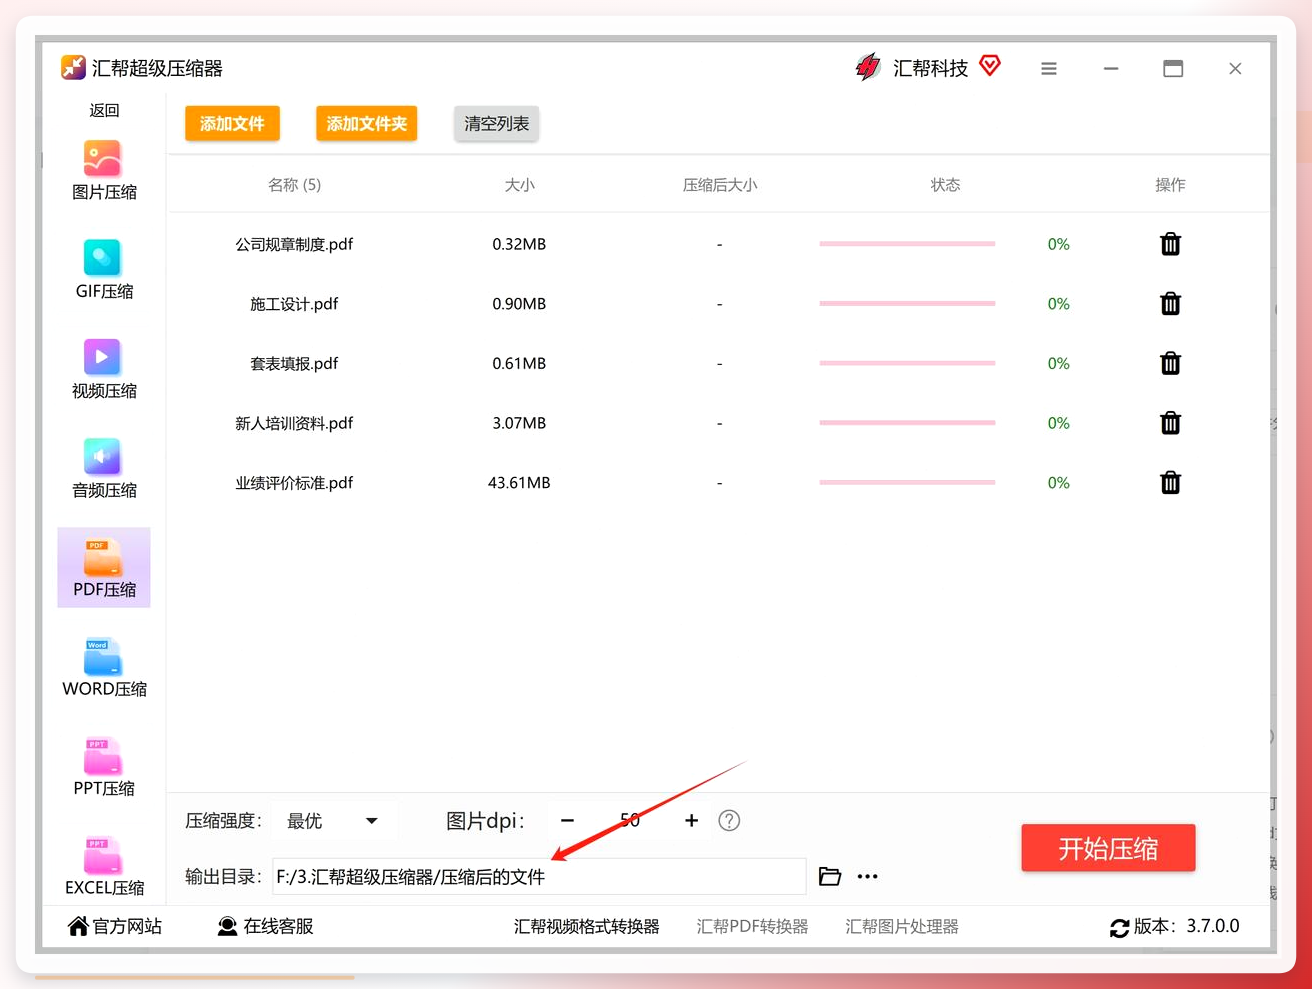This screenshot has width=1312, height=989.
Task: Decrease image dpi with minus button
Action: click(567, 821)
